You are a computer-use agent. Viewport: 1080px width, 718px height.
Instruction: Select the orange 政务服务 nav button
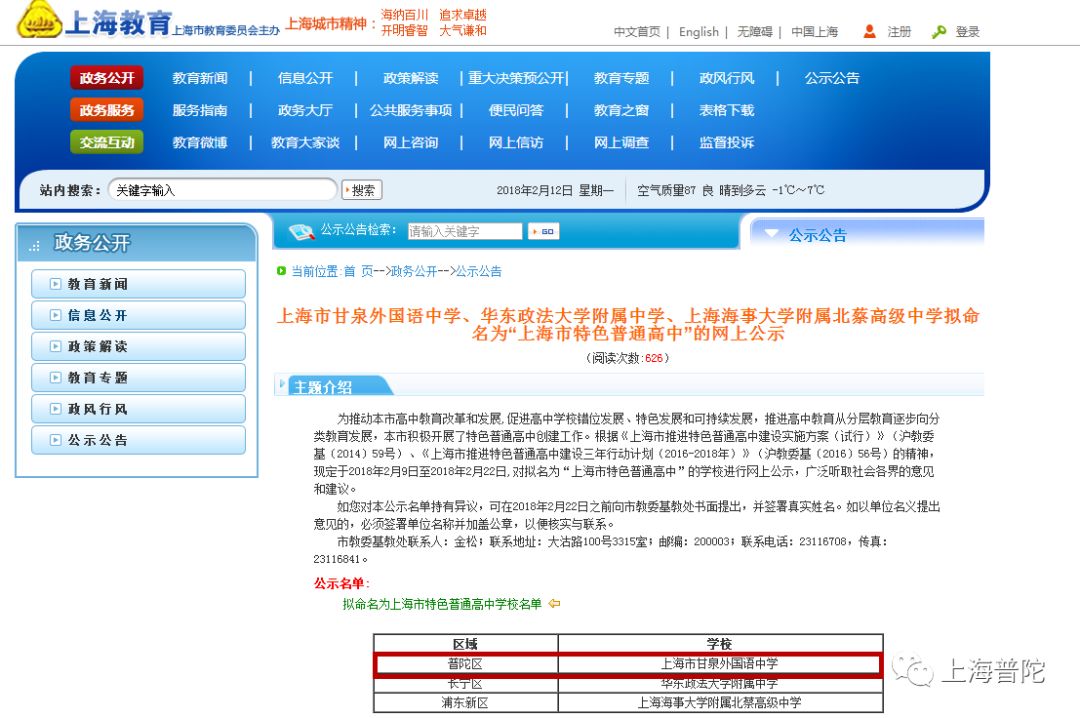[x=107, y=110]
